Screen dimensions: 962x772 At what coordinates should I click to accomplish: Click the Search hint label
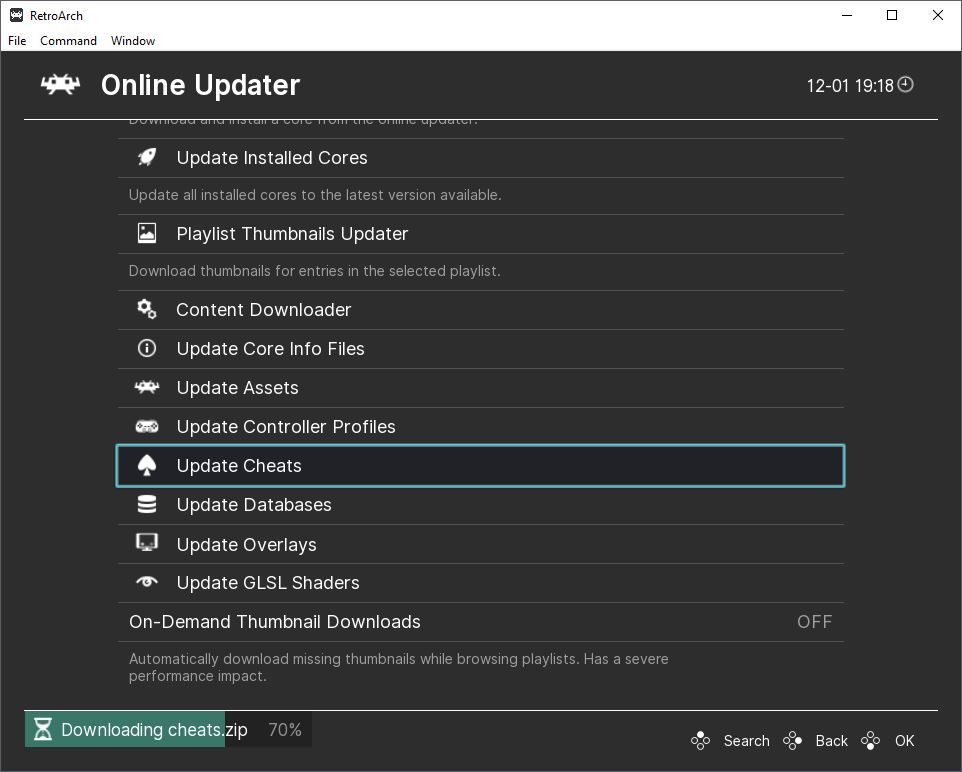(x=746, y=741)
